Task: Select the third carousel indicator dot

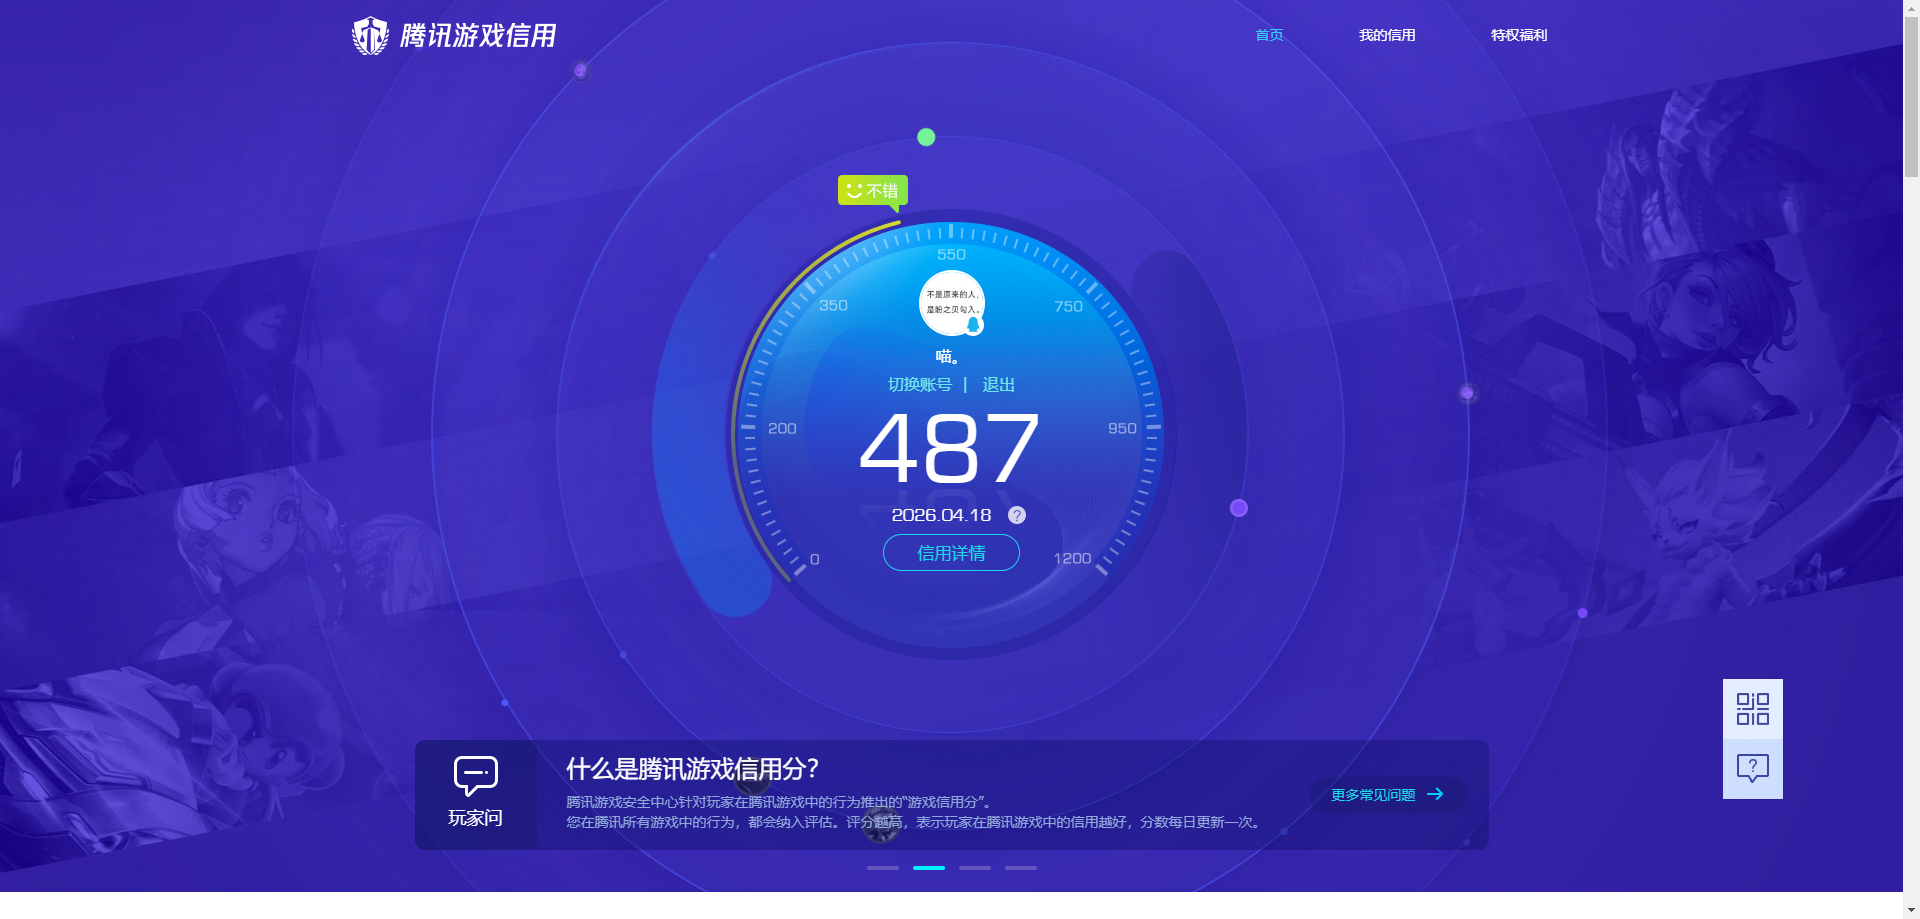Action: [974, 868]
